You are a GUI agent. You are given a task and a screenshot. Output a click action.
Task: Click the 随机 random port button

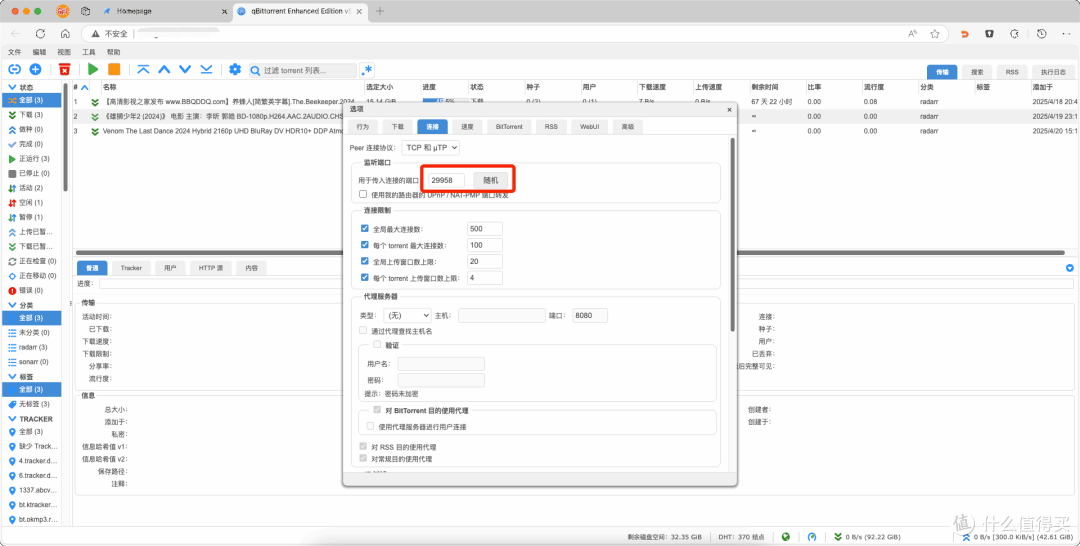pyautogui.click(x=490, y=180)
